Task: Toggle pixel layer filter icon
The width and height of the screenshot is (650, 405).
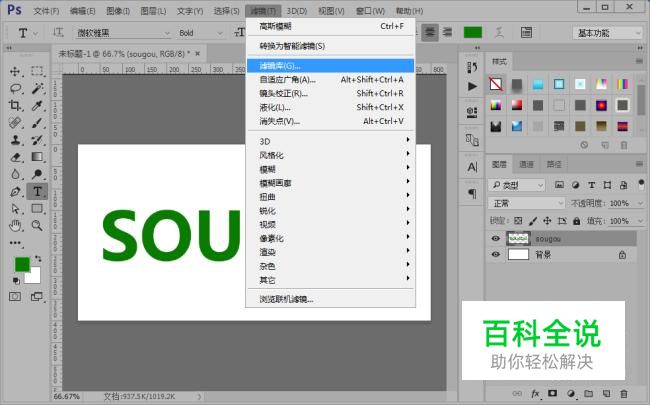Action: 559,185
